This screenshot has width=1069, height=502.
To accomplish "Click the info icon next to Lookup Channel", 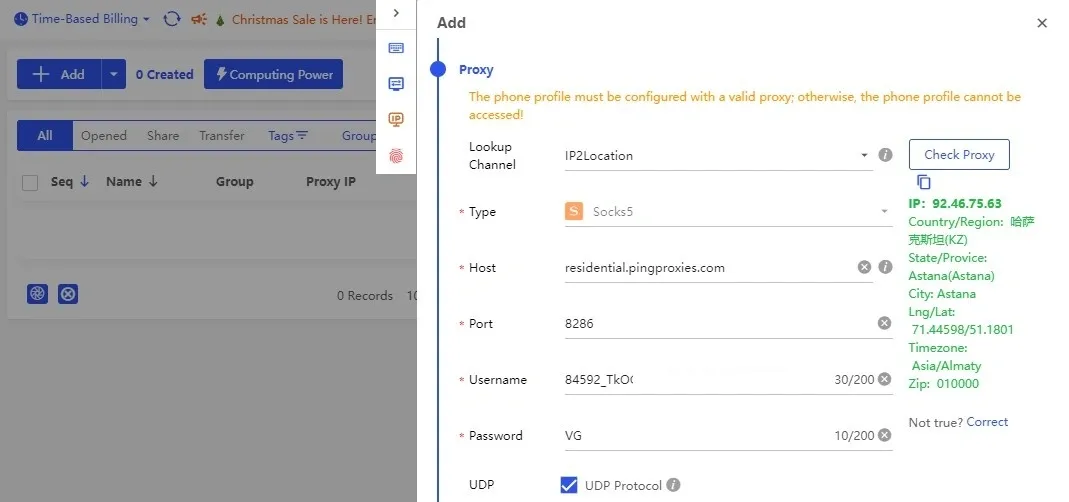I will (886, 155).
